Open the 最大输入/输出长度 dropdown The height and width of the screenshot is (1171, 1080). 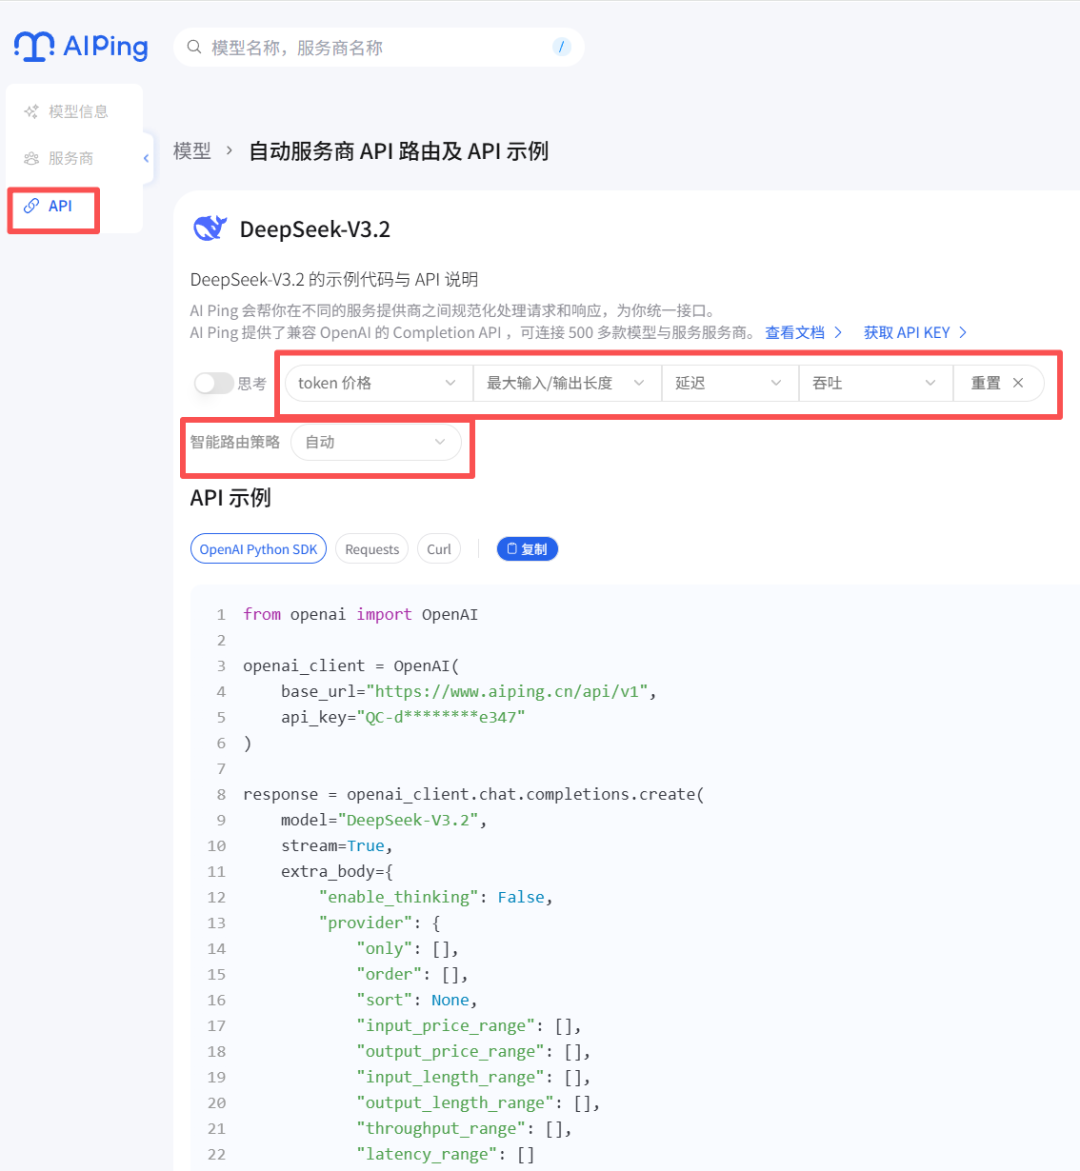(x=567, y=383)
